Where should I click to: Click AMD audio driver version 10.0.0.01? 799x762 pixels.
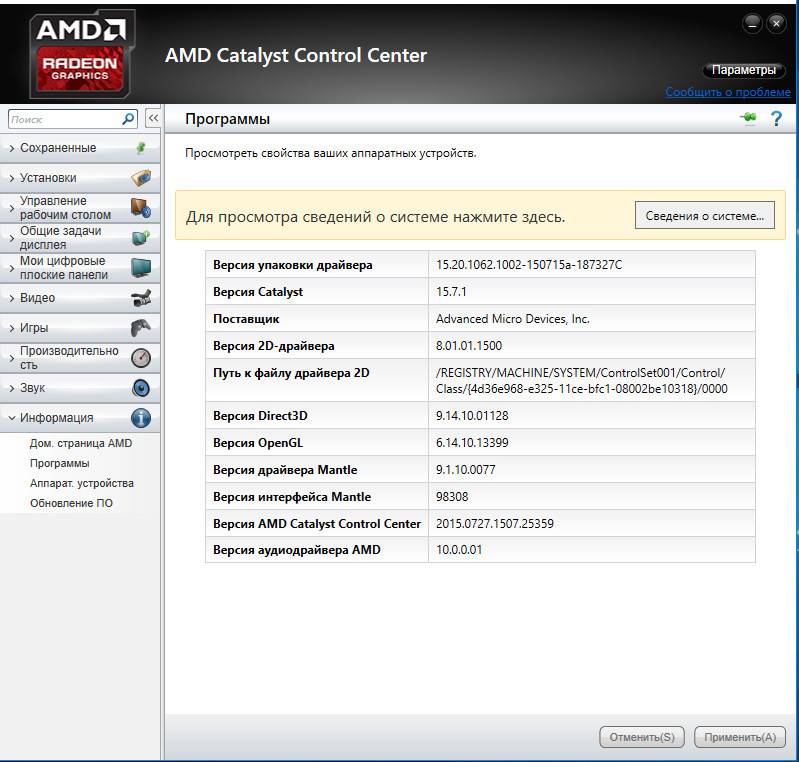[459, 550]
